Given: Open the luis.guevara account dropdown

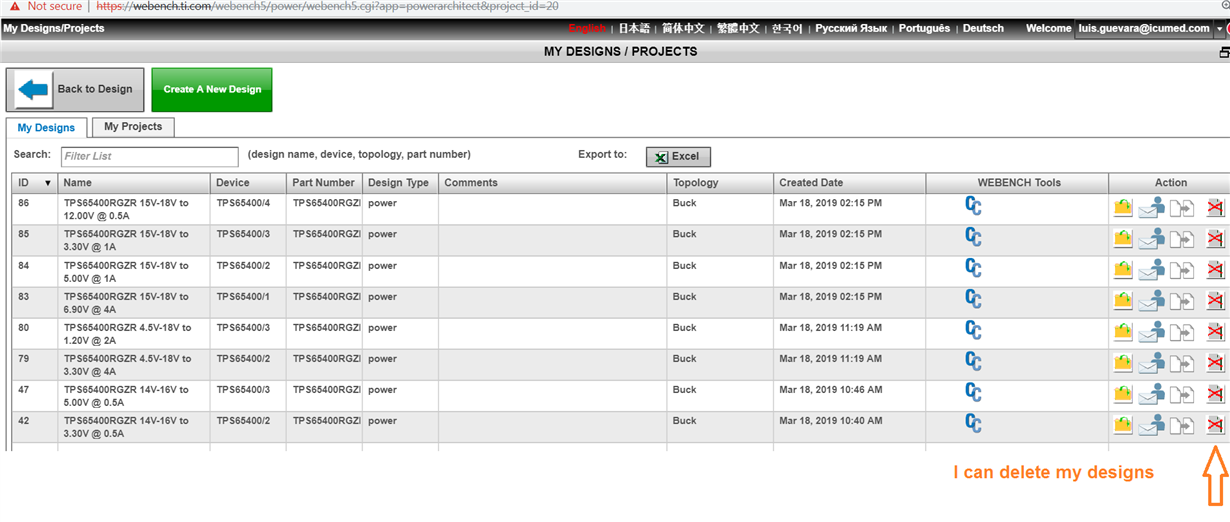Looking at the screenshot, I should [x=1219, y=29].
